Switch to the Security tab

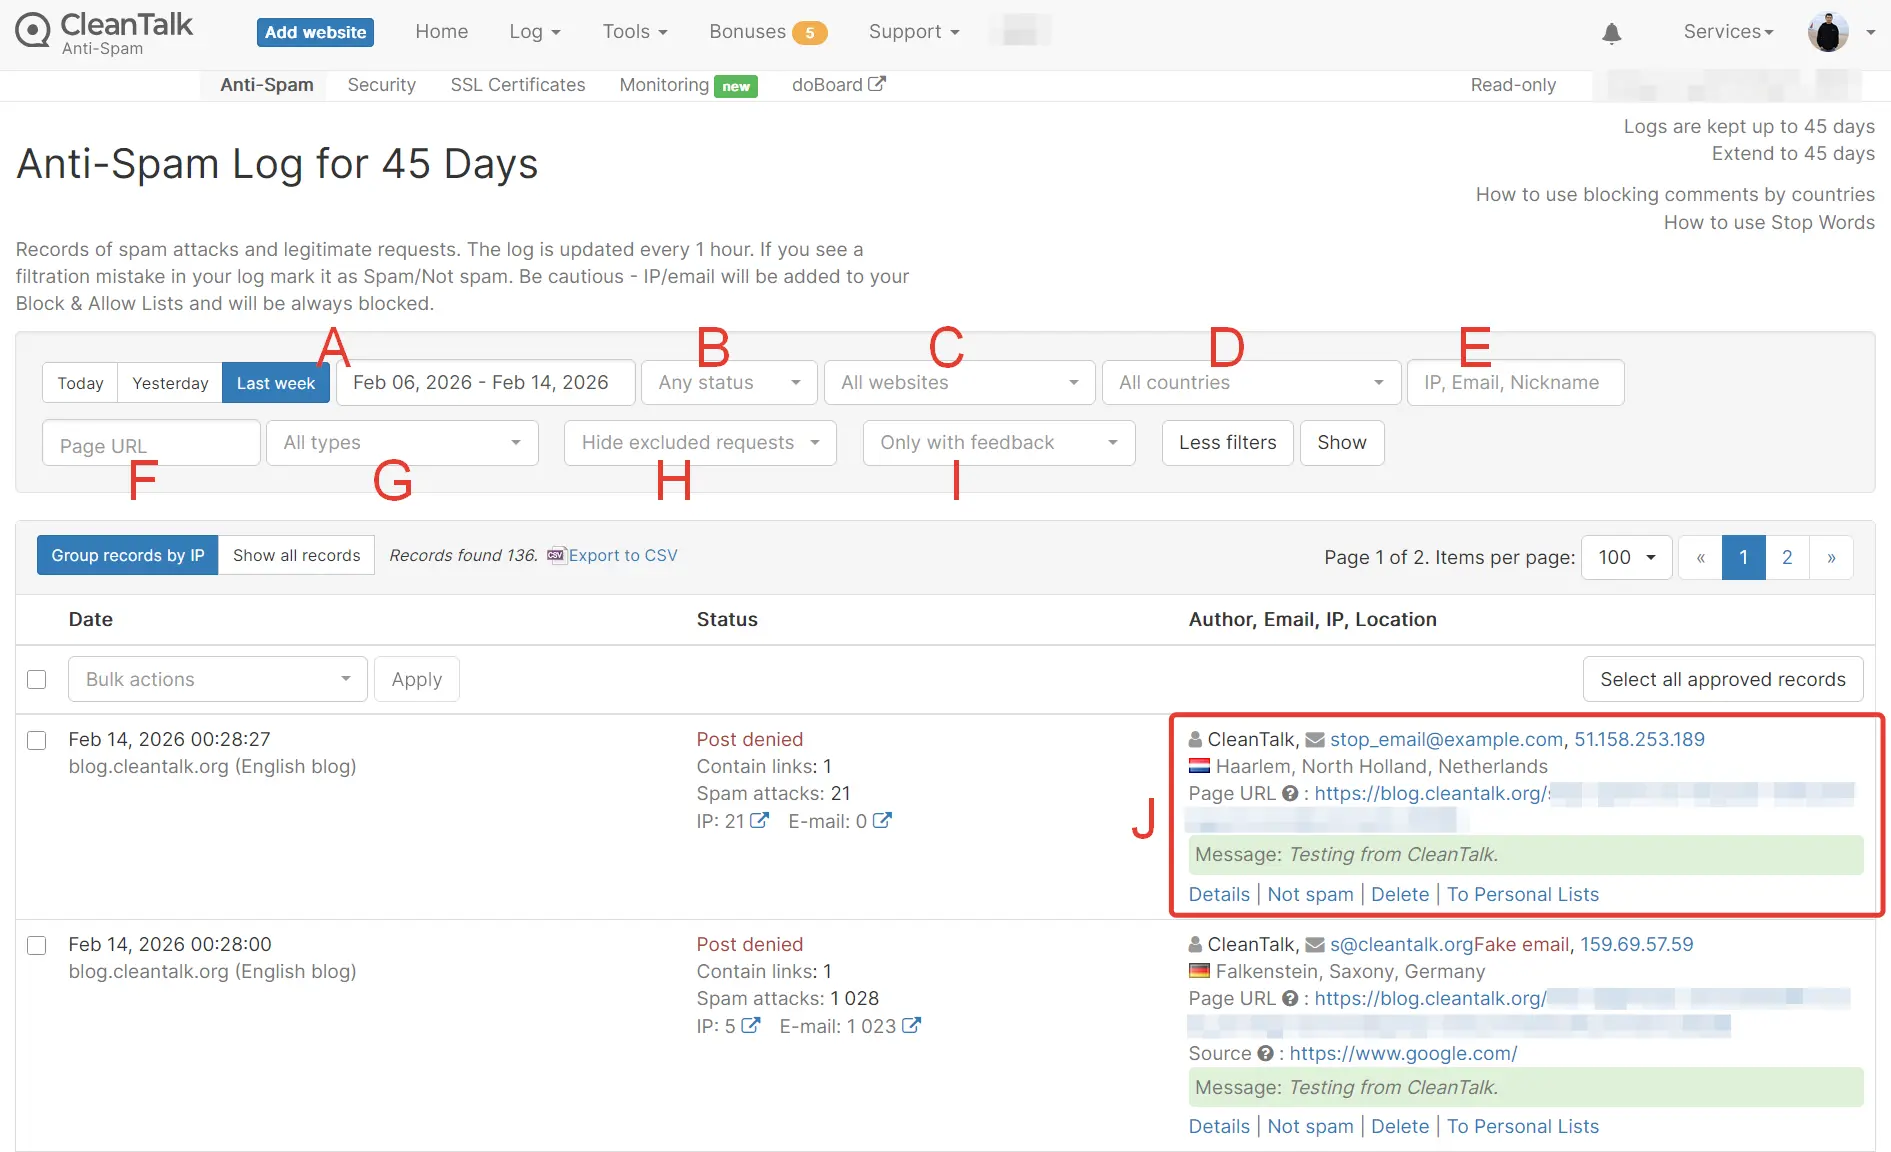pyautogui.click(x=381, y=85)
